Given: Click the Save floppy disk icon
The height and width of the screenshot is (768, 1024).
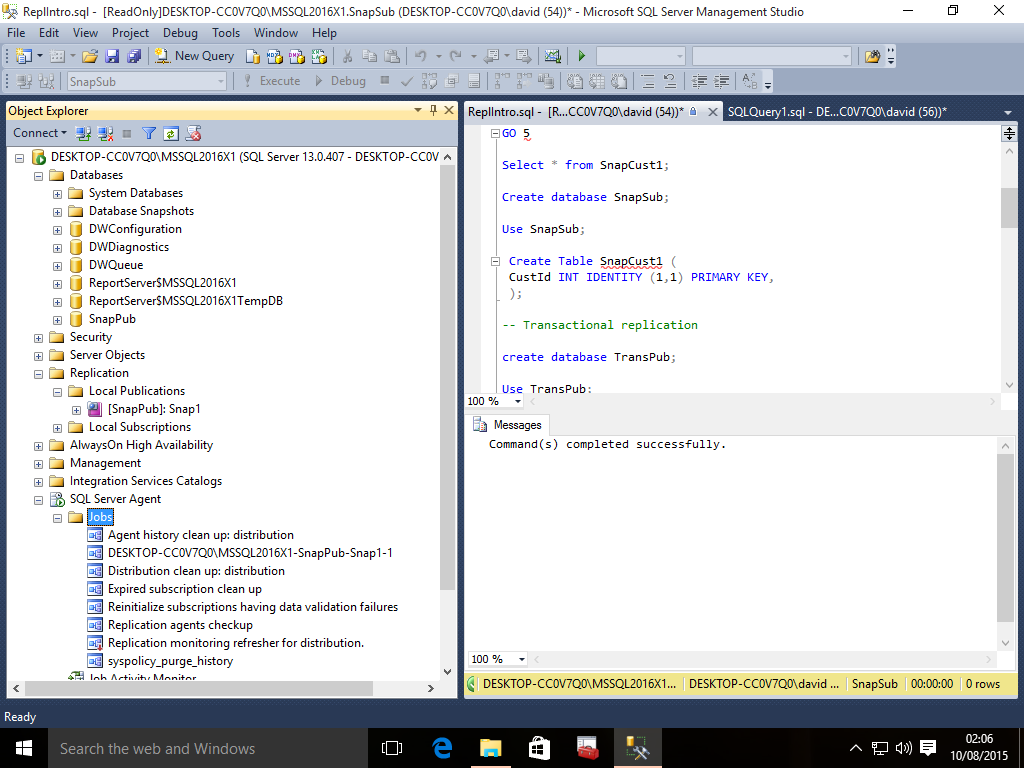Looking at the screenshot, I should 111,56.
